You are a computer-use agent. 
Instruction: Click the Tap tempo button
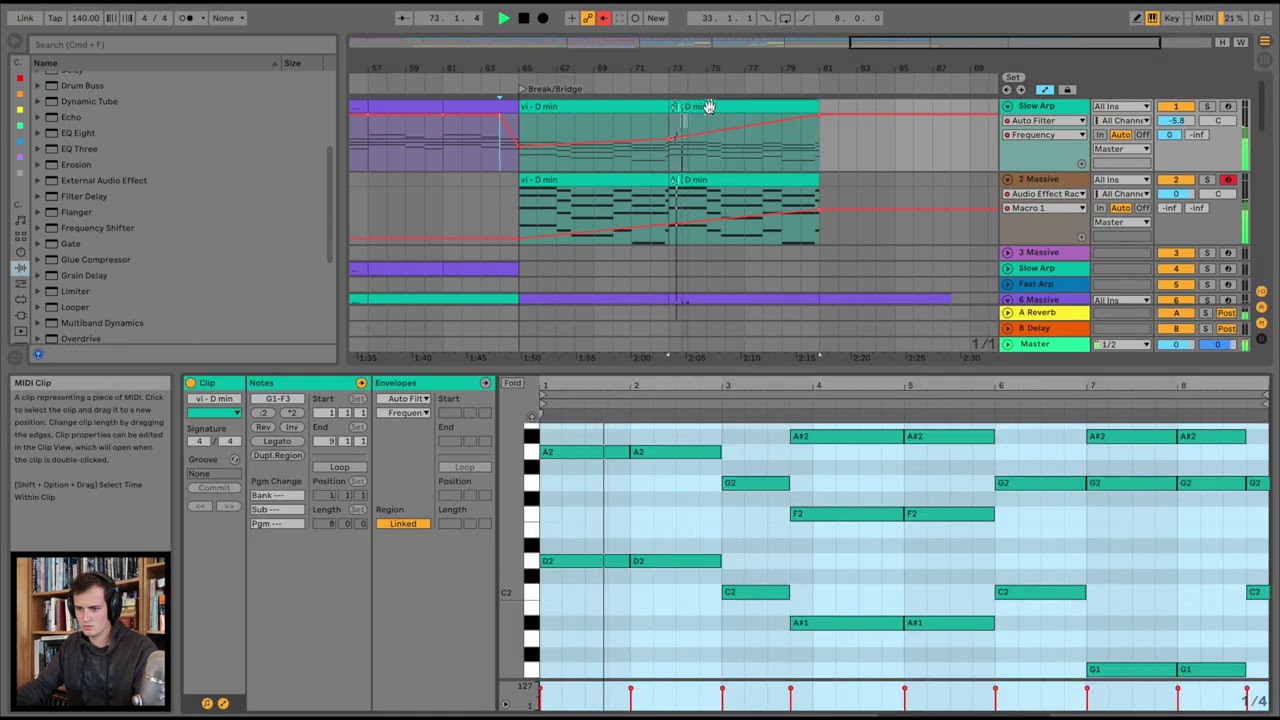click(55, 18)
